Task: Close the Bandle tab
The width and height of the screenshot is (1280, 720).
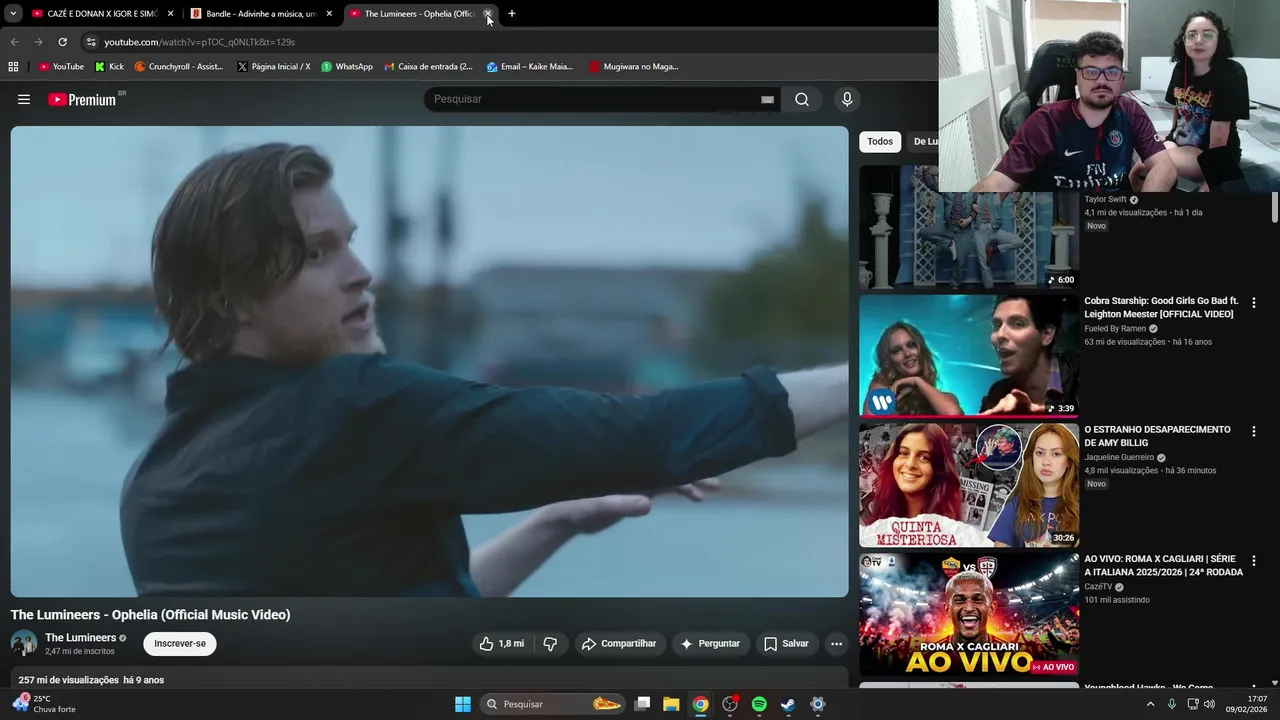Action: click(329, 14)
